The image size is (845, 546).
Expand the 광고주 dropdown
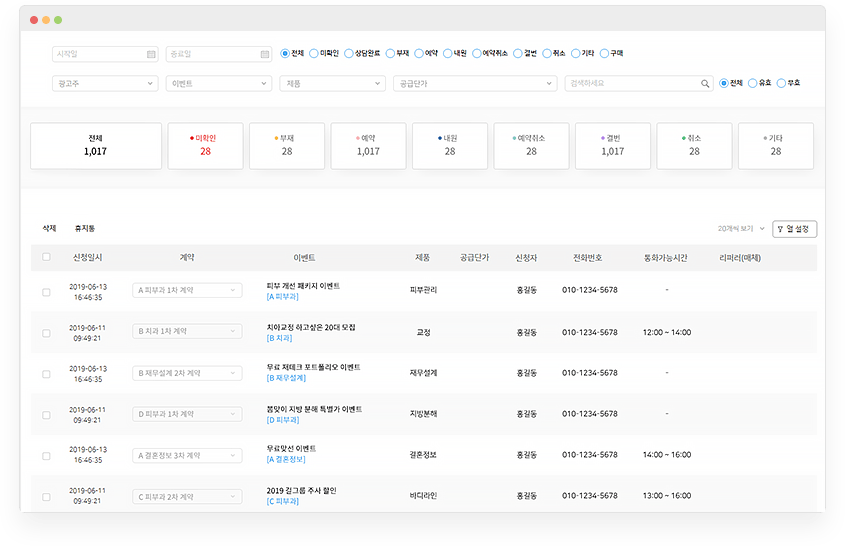coord(105,84)
